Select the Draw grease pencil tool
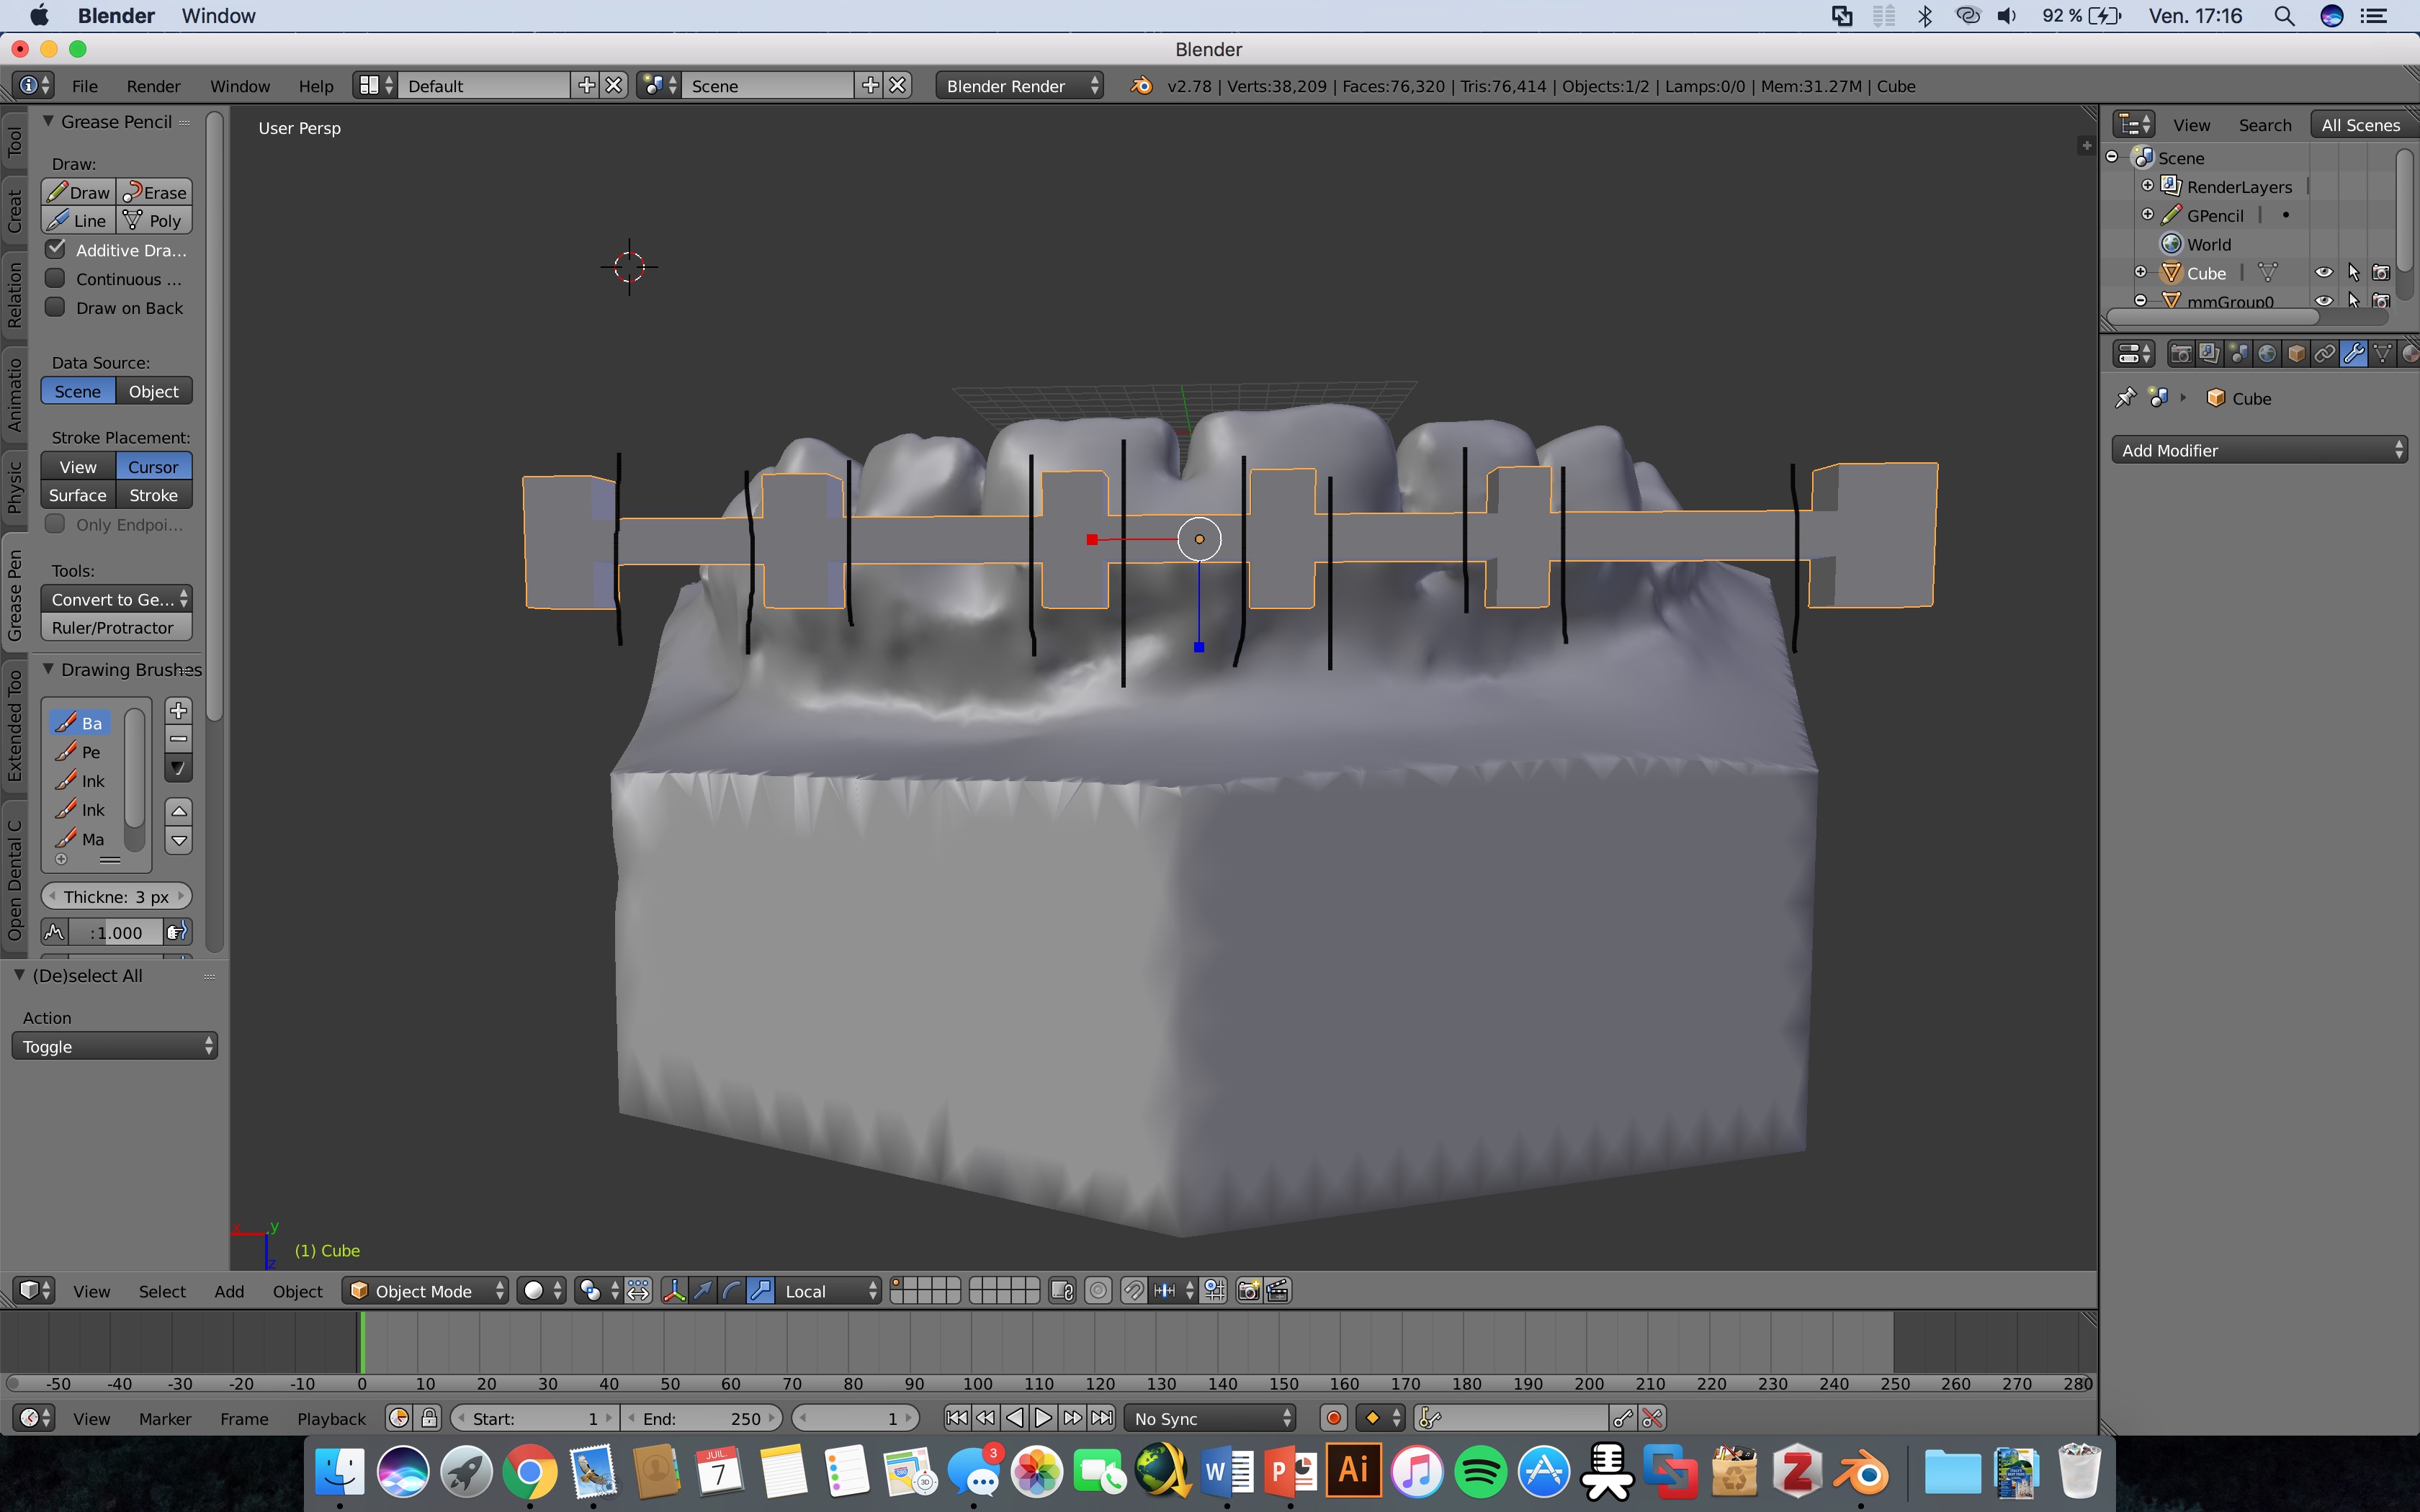Viewport: 2420px width, 1512px height. [79, 192]
